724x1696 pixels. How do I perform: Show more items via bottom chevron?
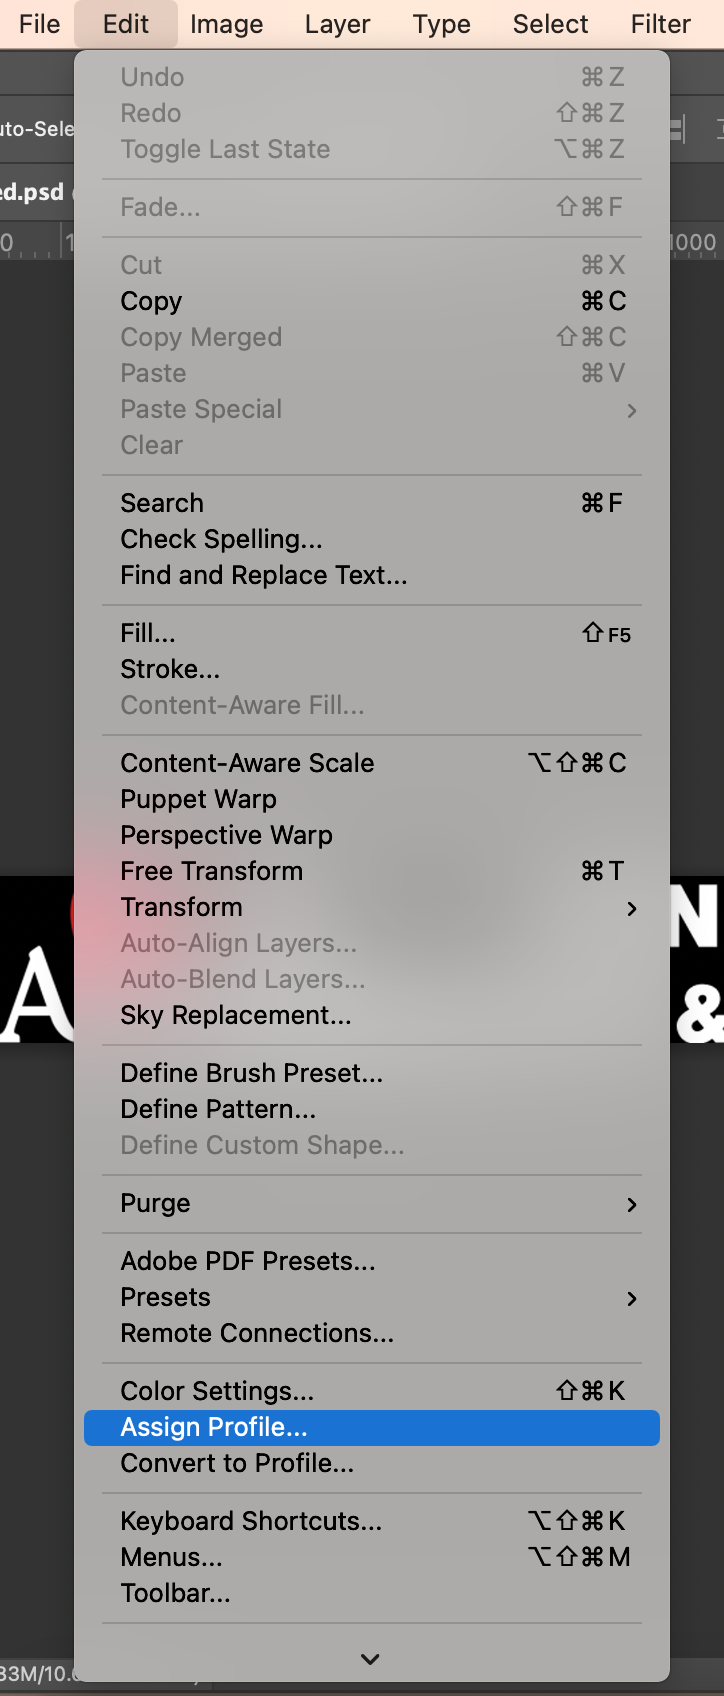370,1659
